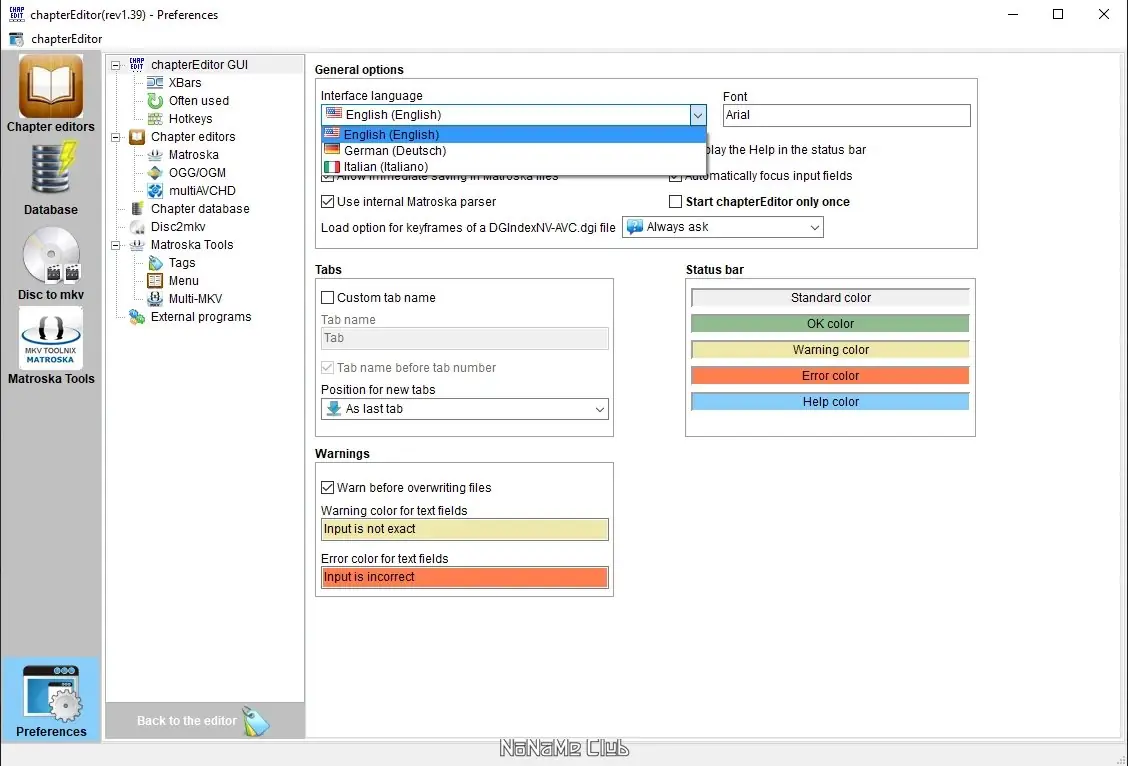Select the Multi-MKV tree label
Screen dimensions: 1128x766
tap(195, 298)
